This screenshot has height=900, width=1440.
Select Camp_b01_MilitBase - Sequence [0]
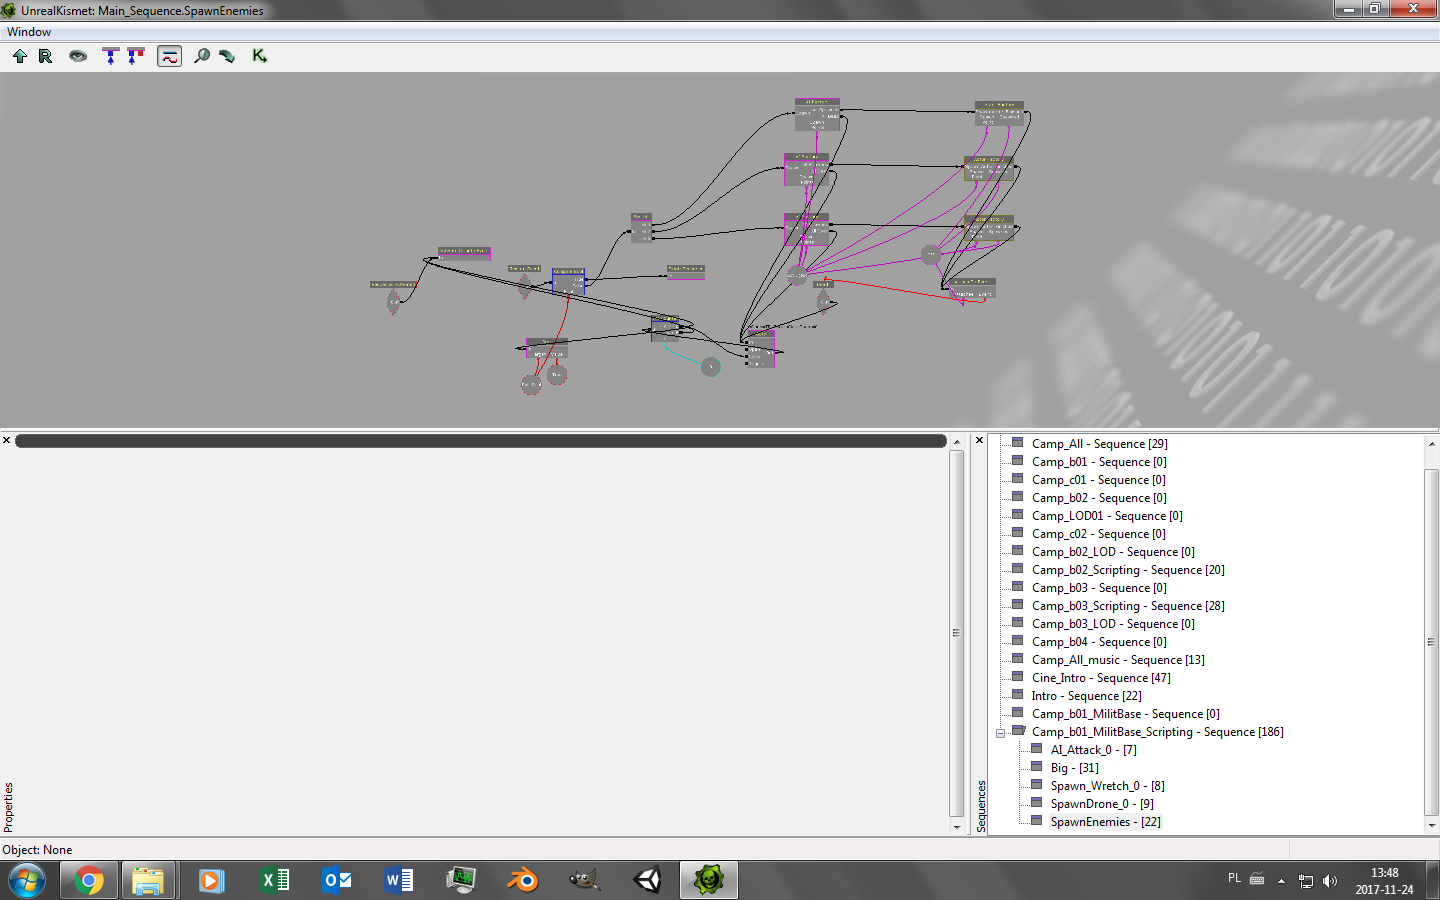coord(1125,714)
